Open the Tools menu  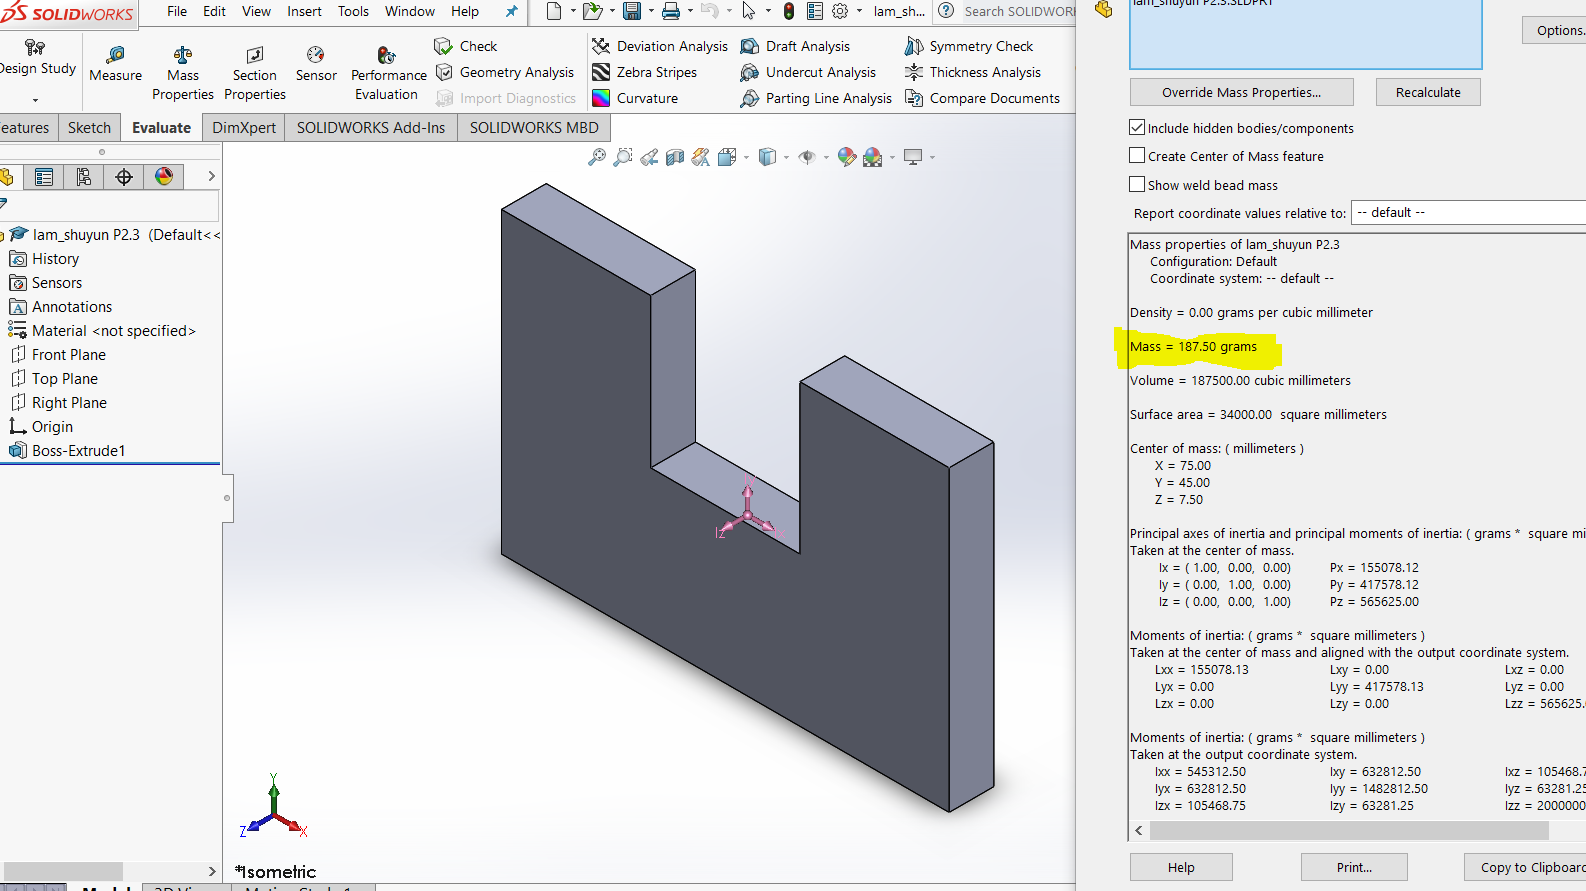[353, 11]
